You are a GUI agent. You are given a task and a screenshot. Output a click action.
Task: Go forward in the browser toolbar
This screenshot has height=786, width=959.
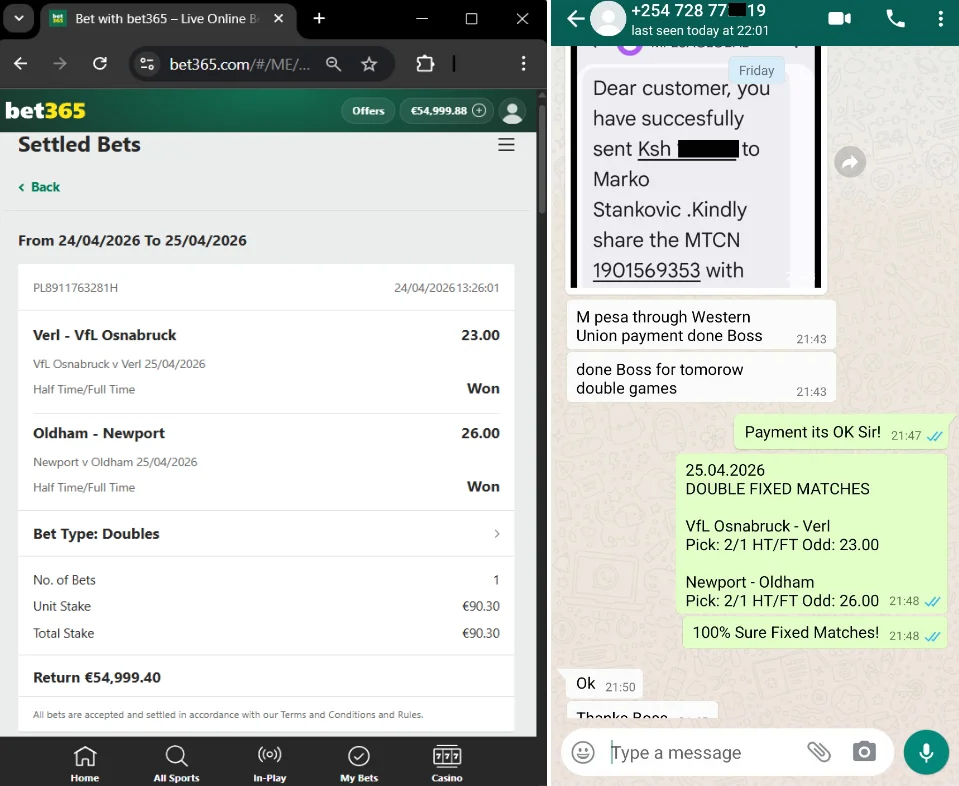click(60, 64)
